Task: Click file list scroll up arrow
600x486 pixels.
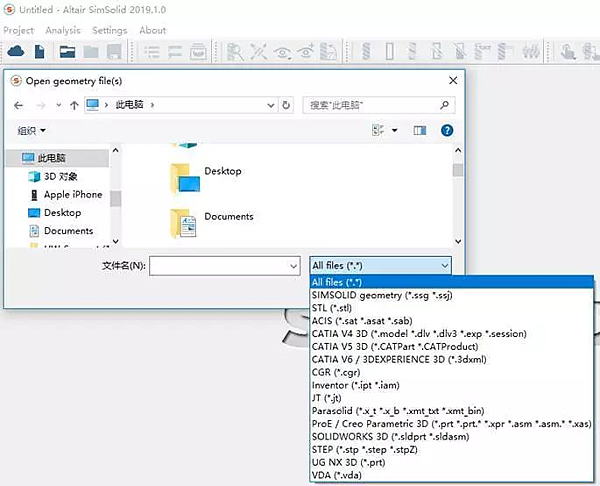Action: (458, 150)
